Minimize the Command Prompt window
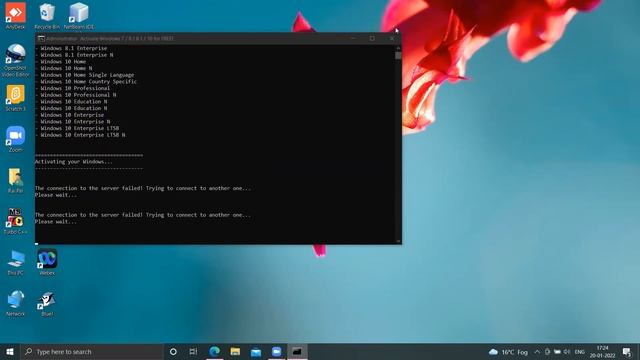Image resolution: width=640 pixels, height=360 pixels. pyautogui.click(x=353, y=38)
